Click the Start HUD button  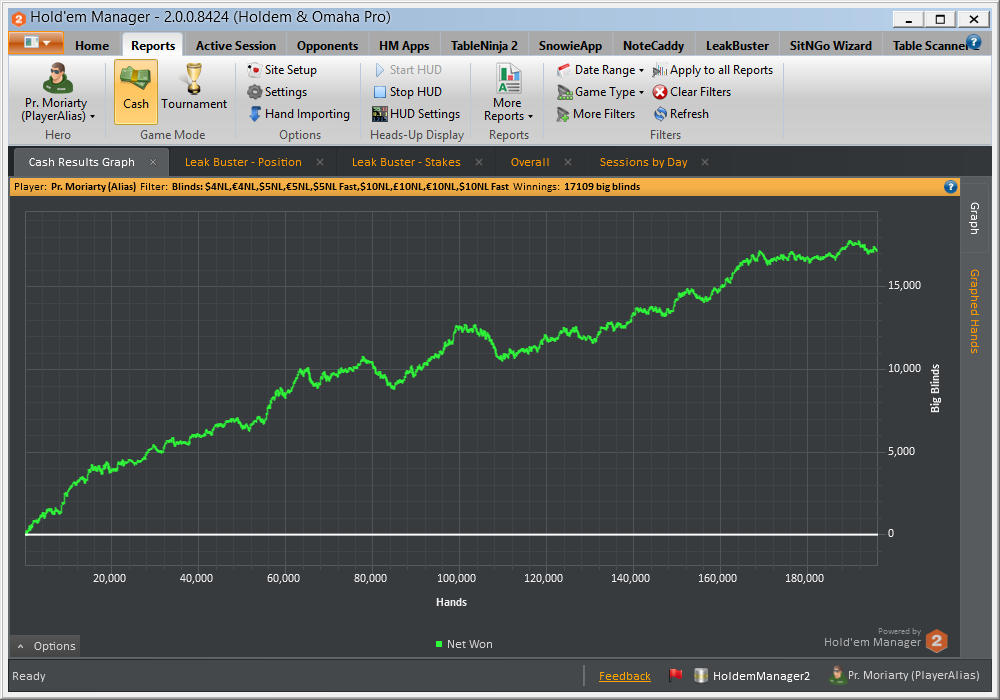pyautogui.click(x=408, y=70)
